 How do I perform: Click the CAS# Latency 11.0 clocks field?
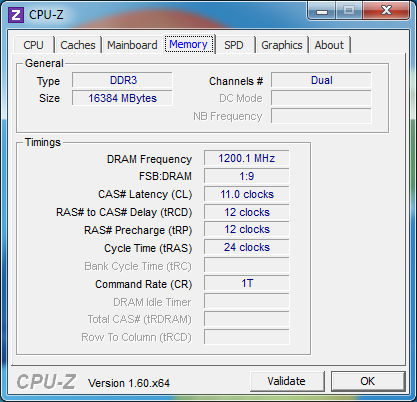pos(247,194)
